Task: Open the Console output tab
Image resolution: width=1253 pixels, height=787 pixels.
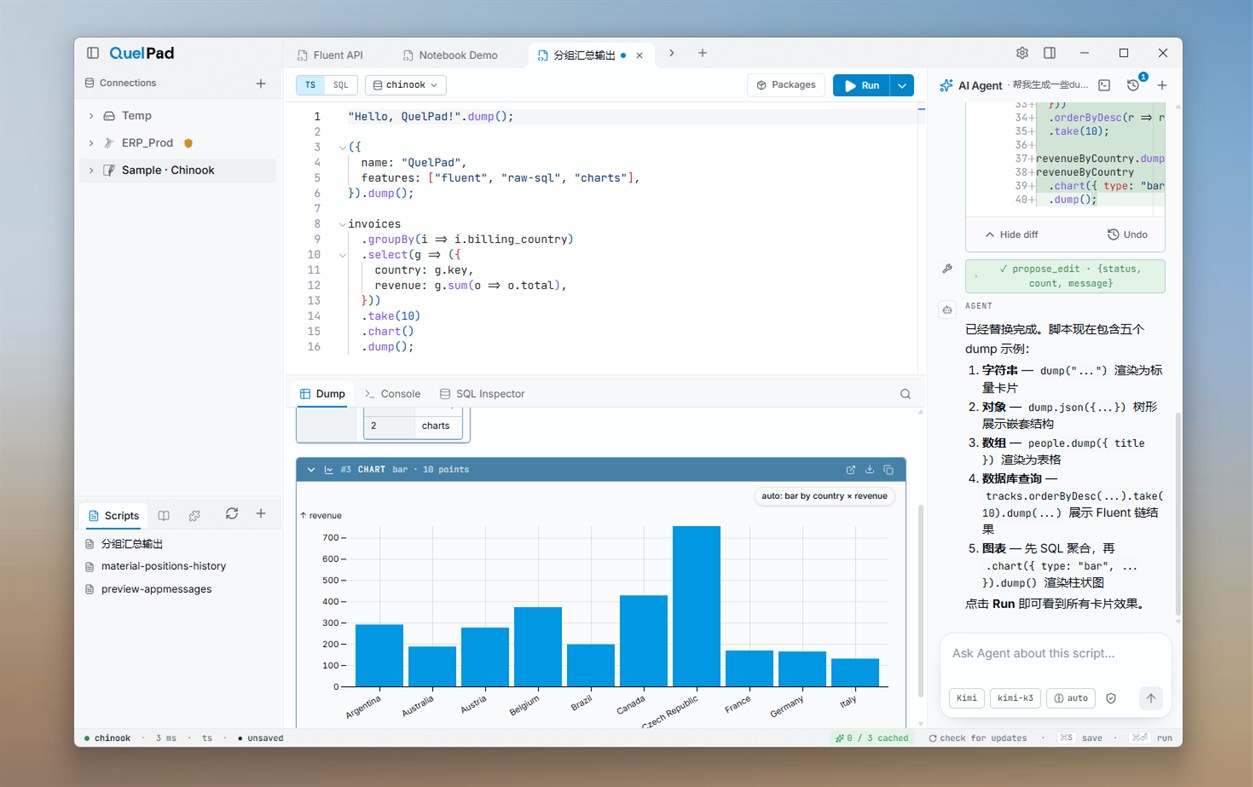Action: (393, 394)
